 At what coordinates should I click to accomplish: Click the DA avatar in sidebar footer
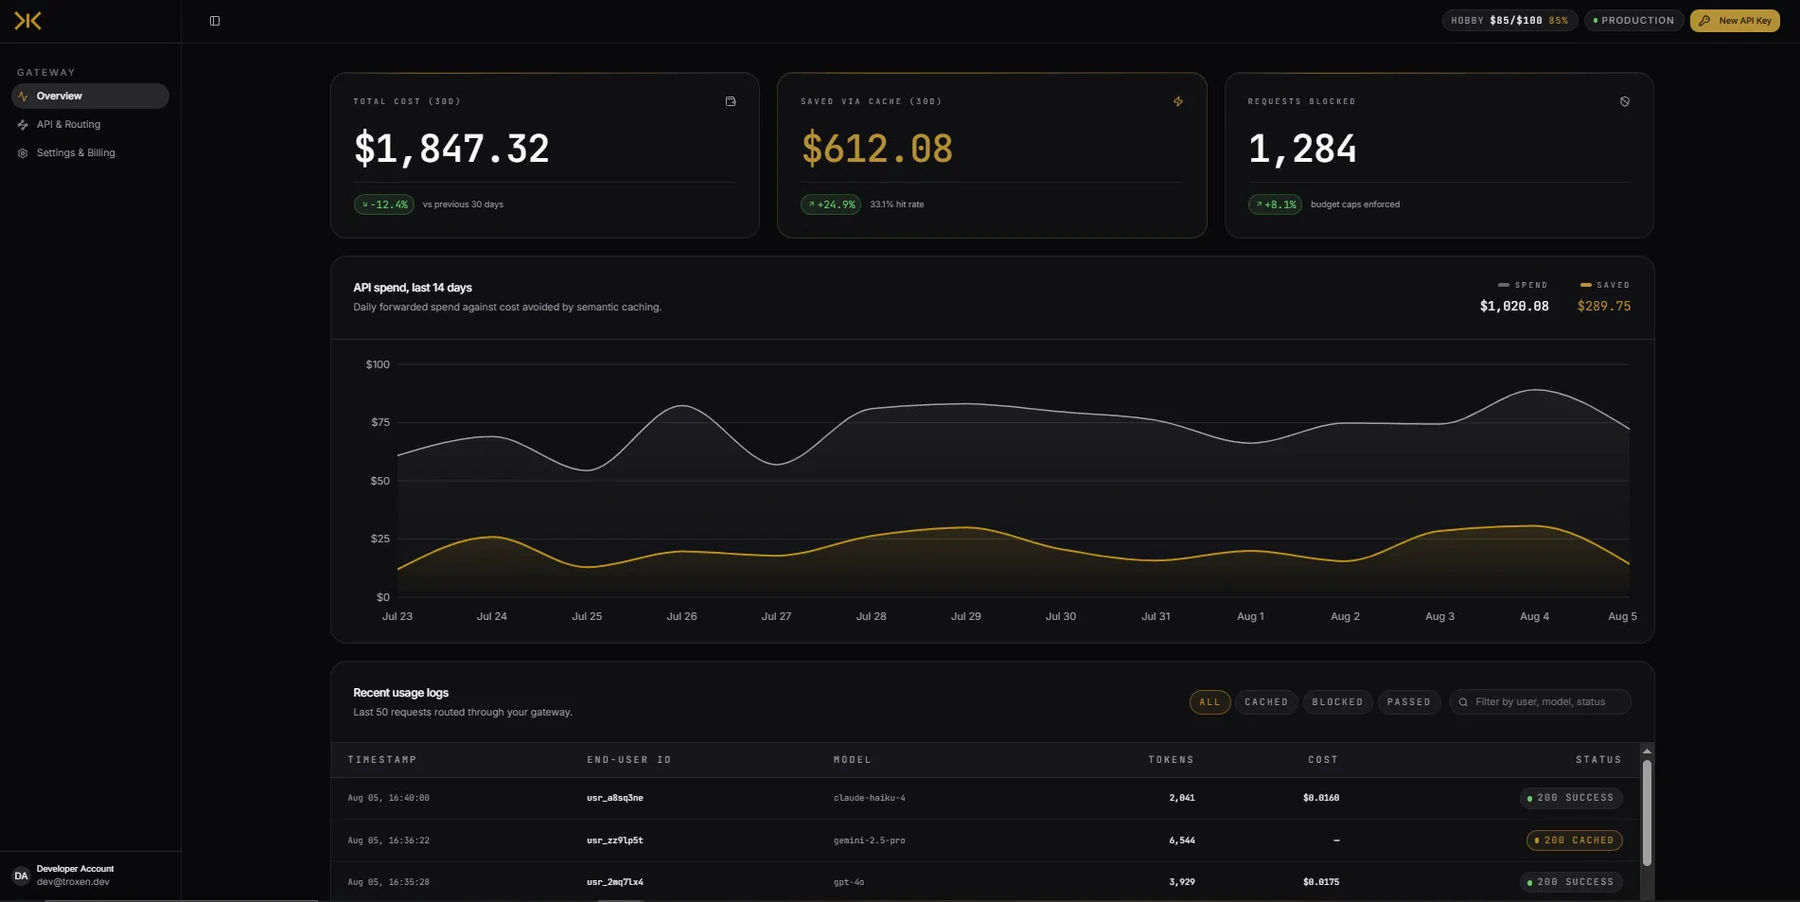click(21, 876)
